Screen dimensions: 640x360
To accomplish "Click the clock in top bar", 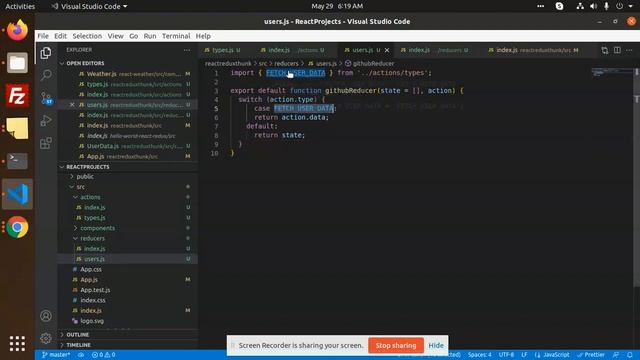I will point(337,6).
